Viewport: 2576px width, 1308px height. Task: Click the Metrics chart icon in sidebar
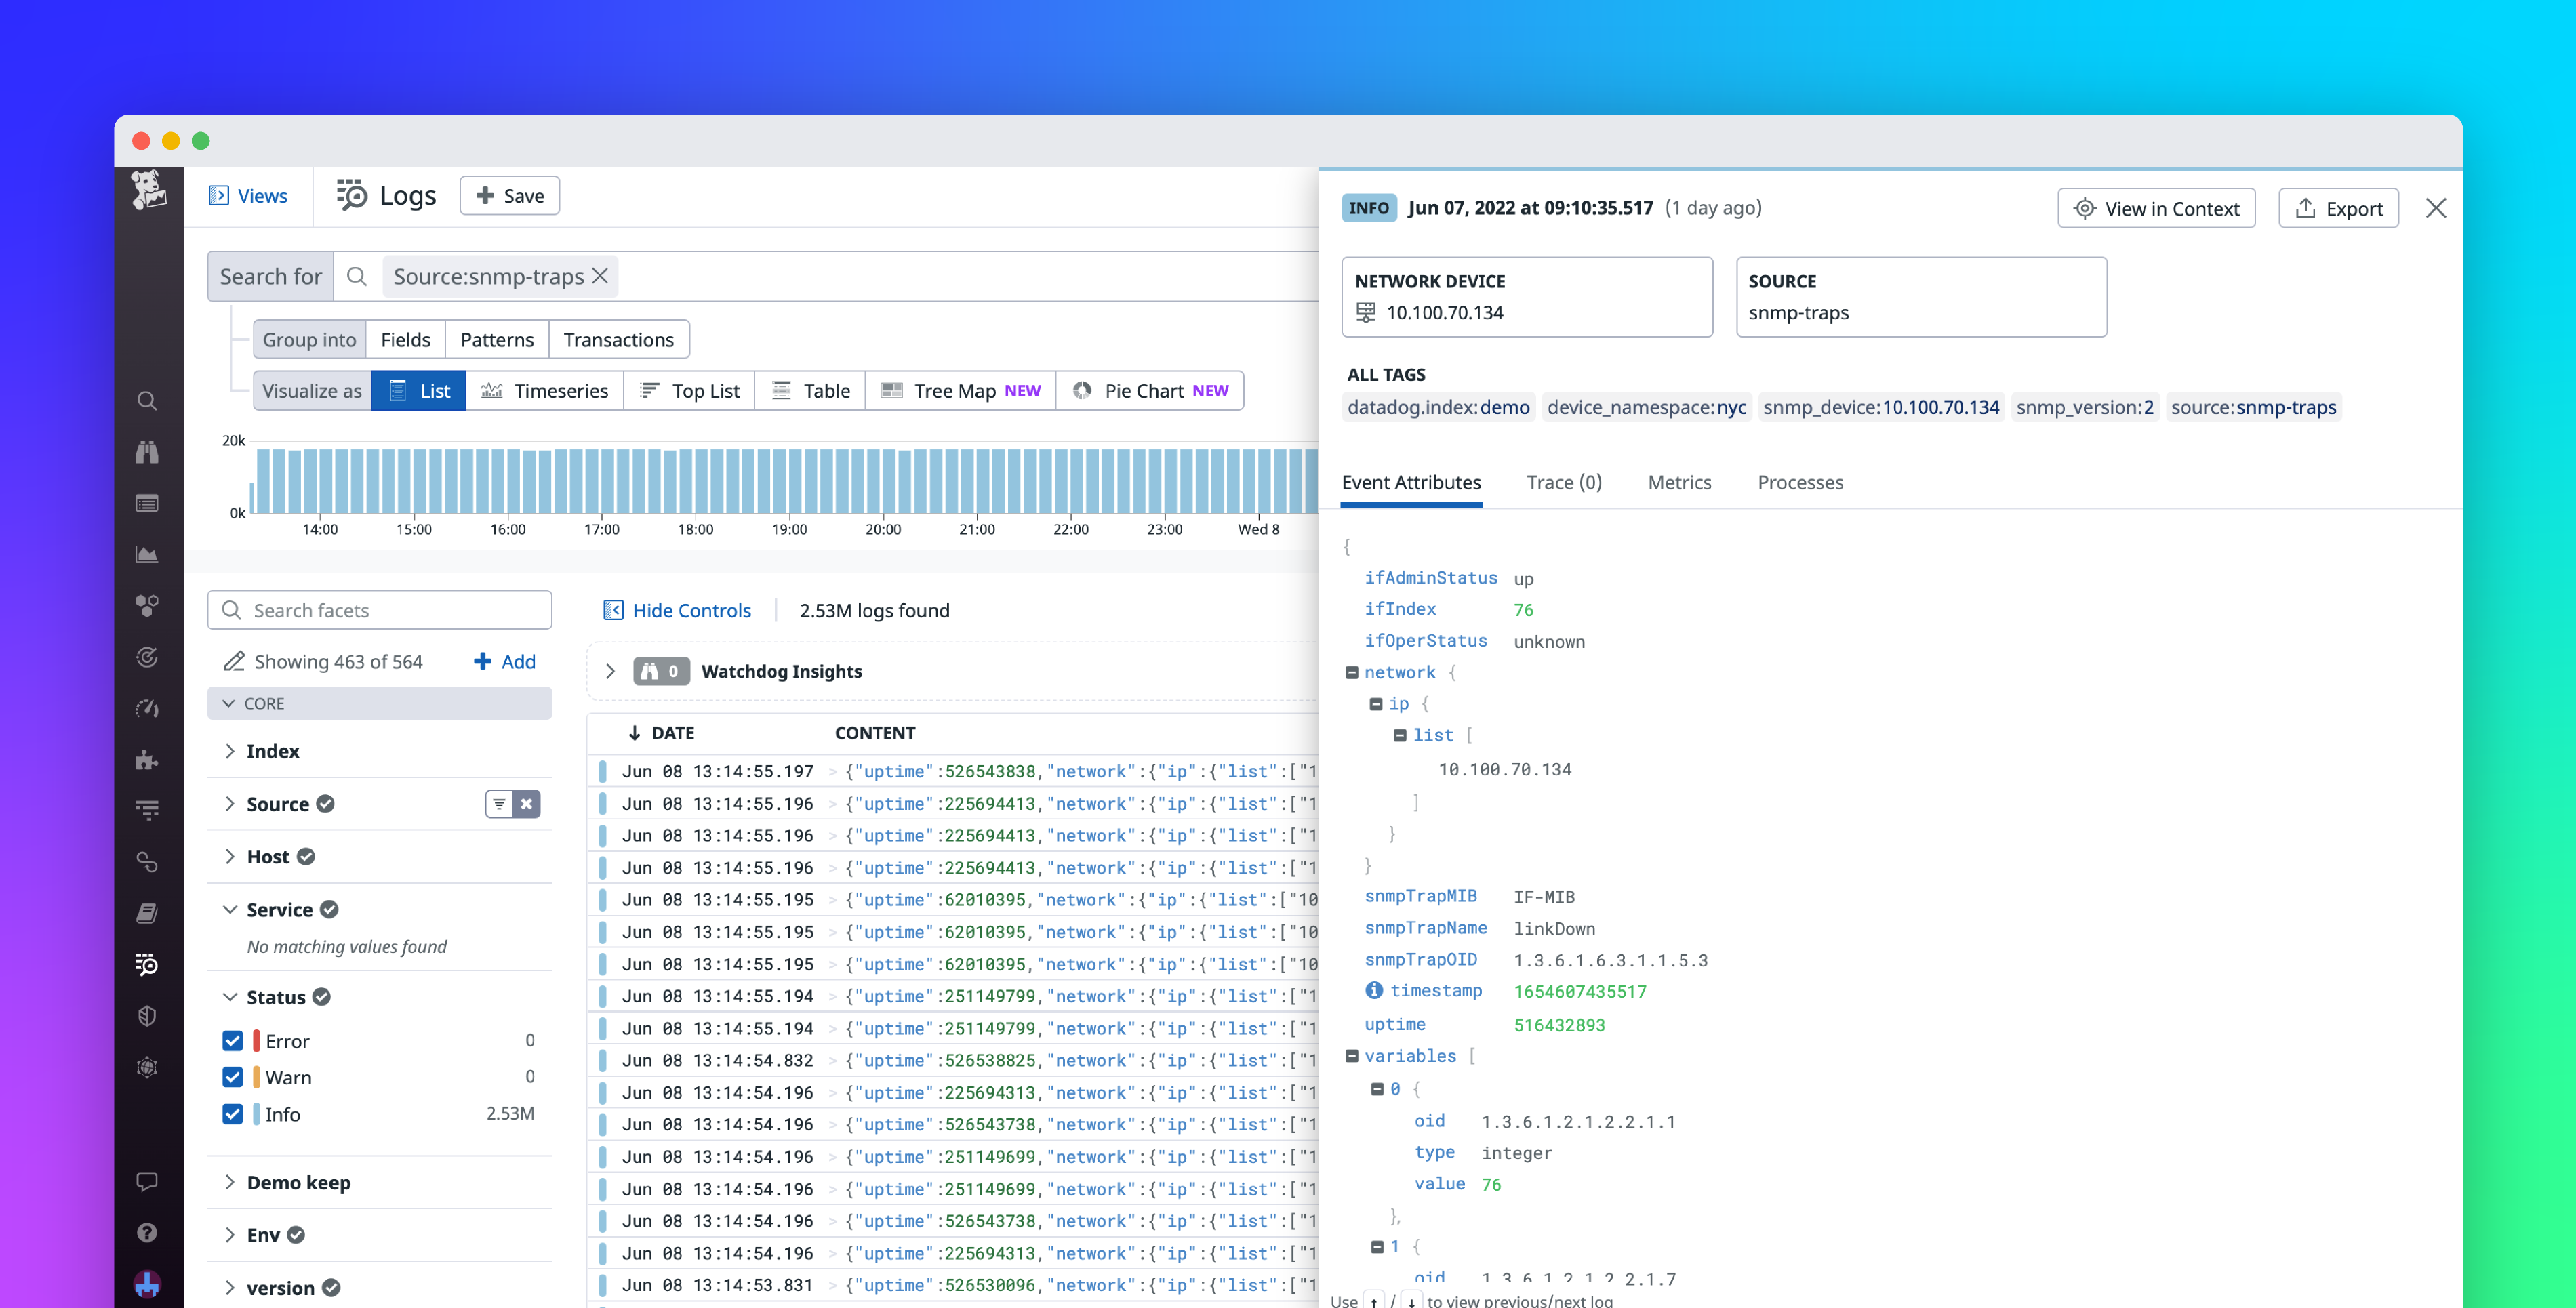pos(147,555)
